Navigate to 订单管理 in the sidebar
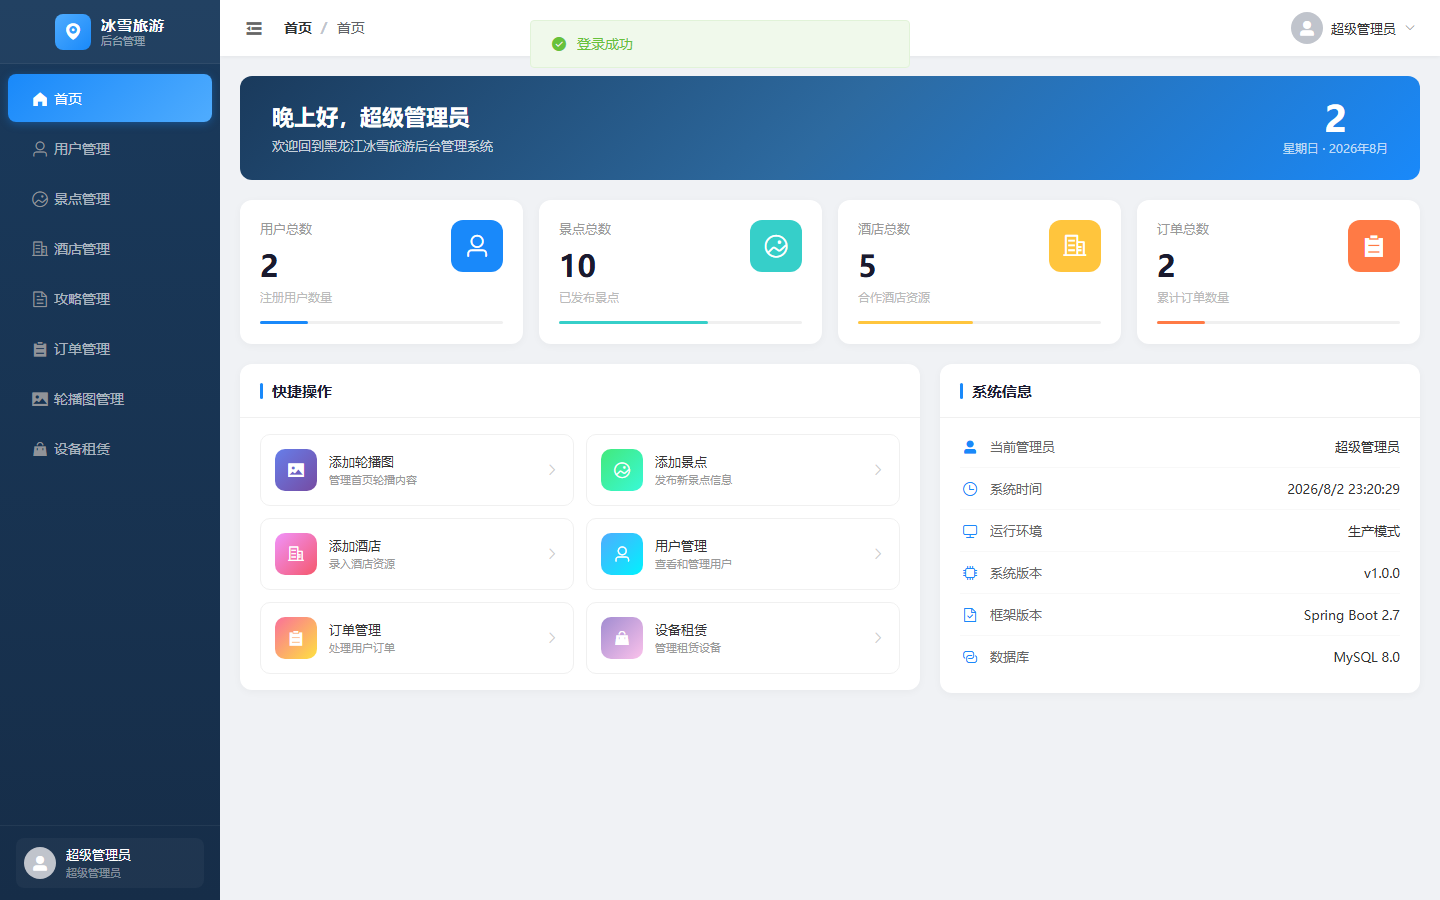Image resolution: width=1440 pixels, height=900 pixels. pos(110,348)
